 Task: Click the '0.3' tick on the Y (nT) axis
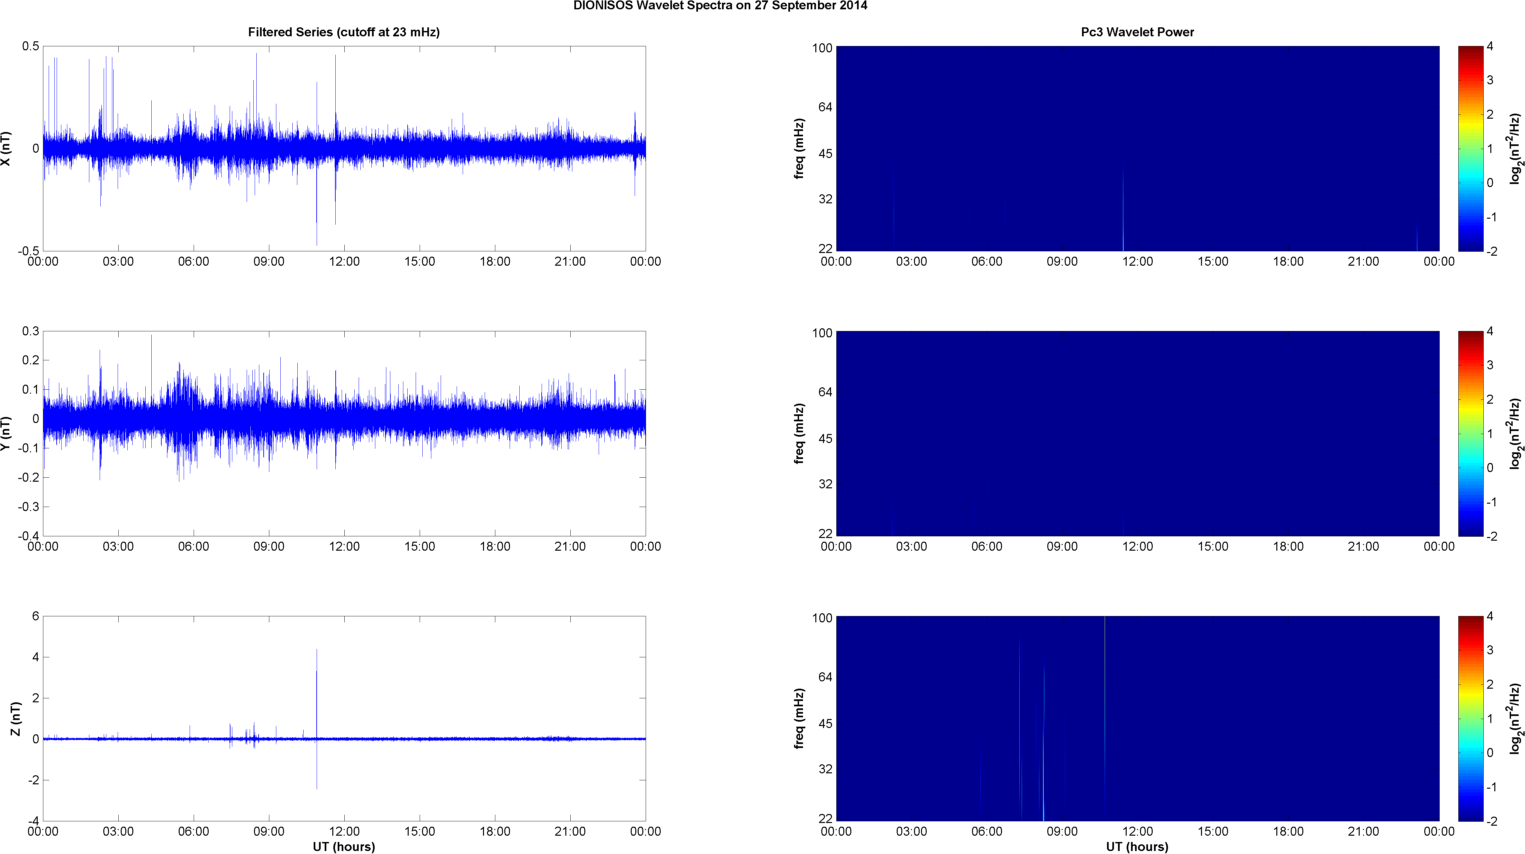click(30, 332)
